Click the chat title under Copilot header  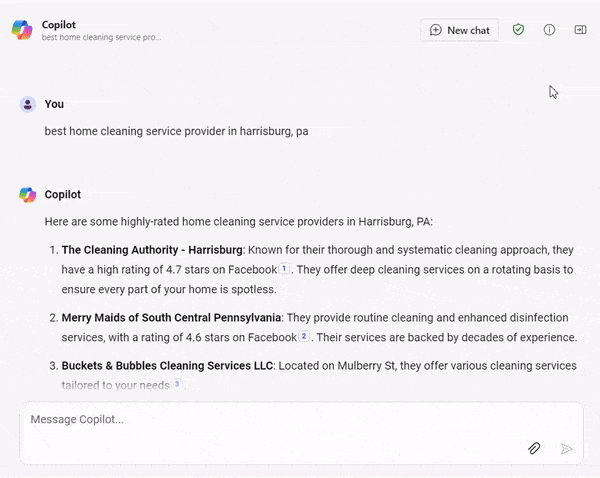click(x=101, y=37)
